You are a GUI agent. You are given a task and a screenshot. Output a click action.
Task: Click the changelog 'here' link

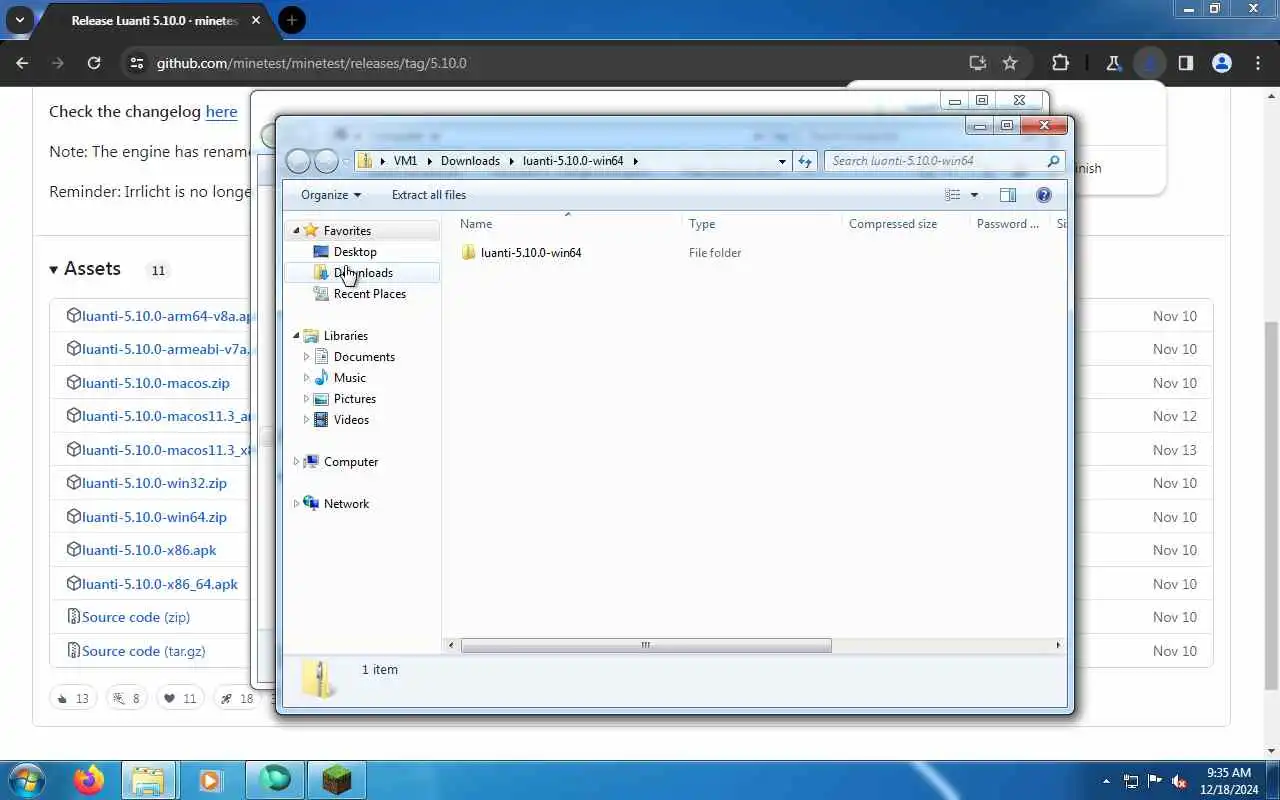point(221,112)
